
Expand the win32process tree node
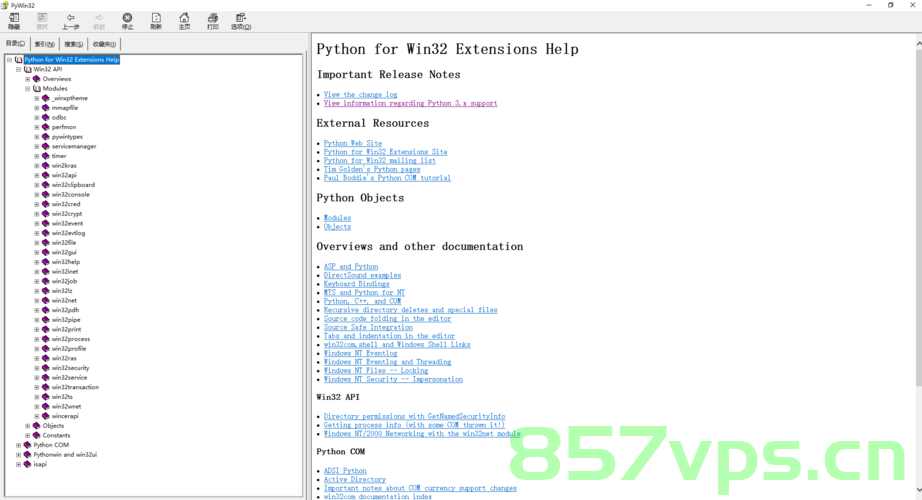(x=36, y=339)
